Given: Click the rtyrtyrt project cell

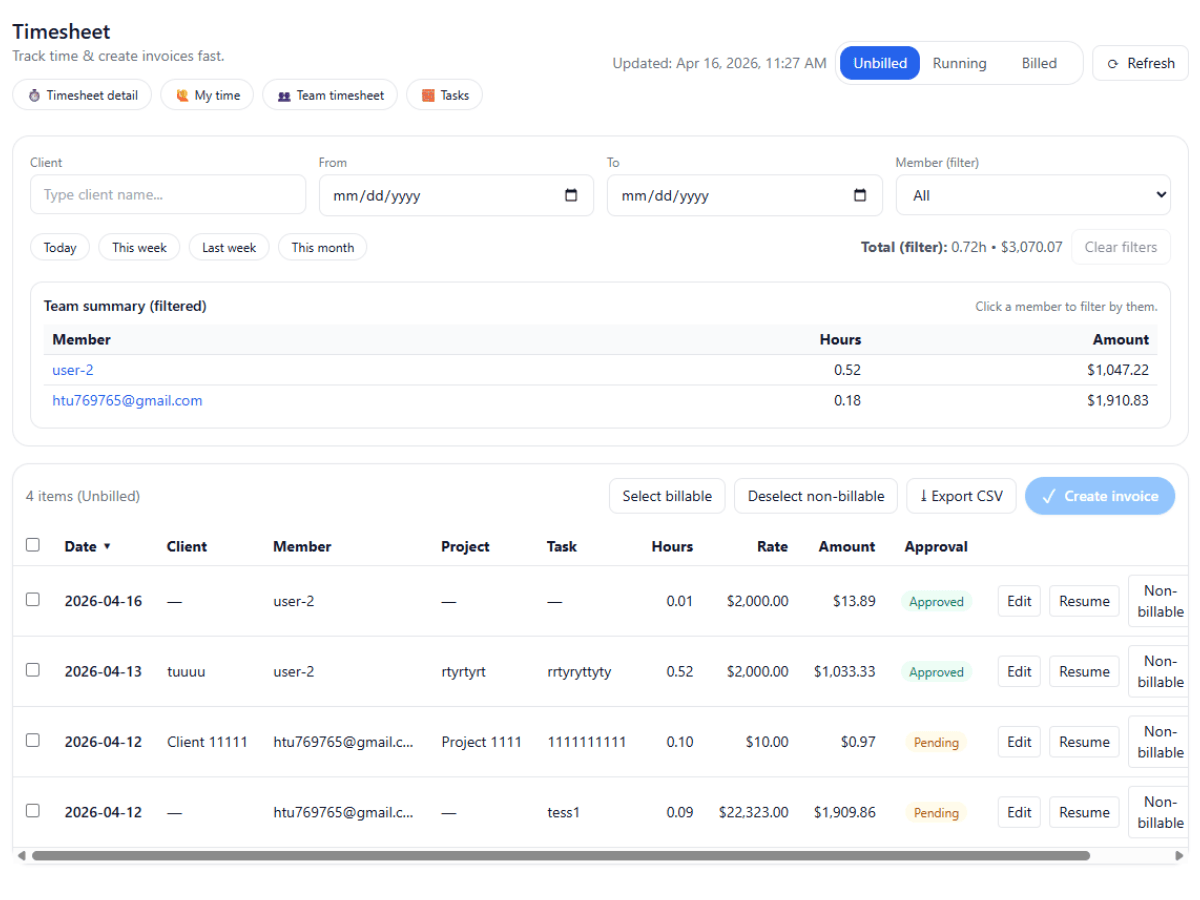Looking at the screenshot, I should pos(463,672).
